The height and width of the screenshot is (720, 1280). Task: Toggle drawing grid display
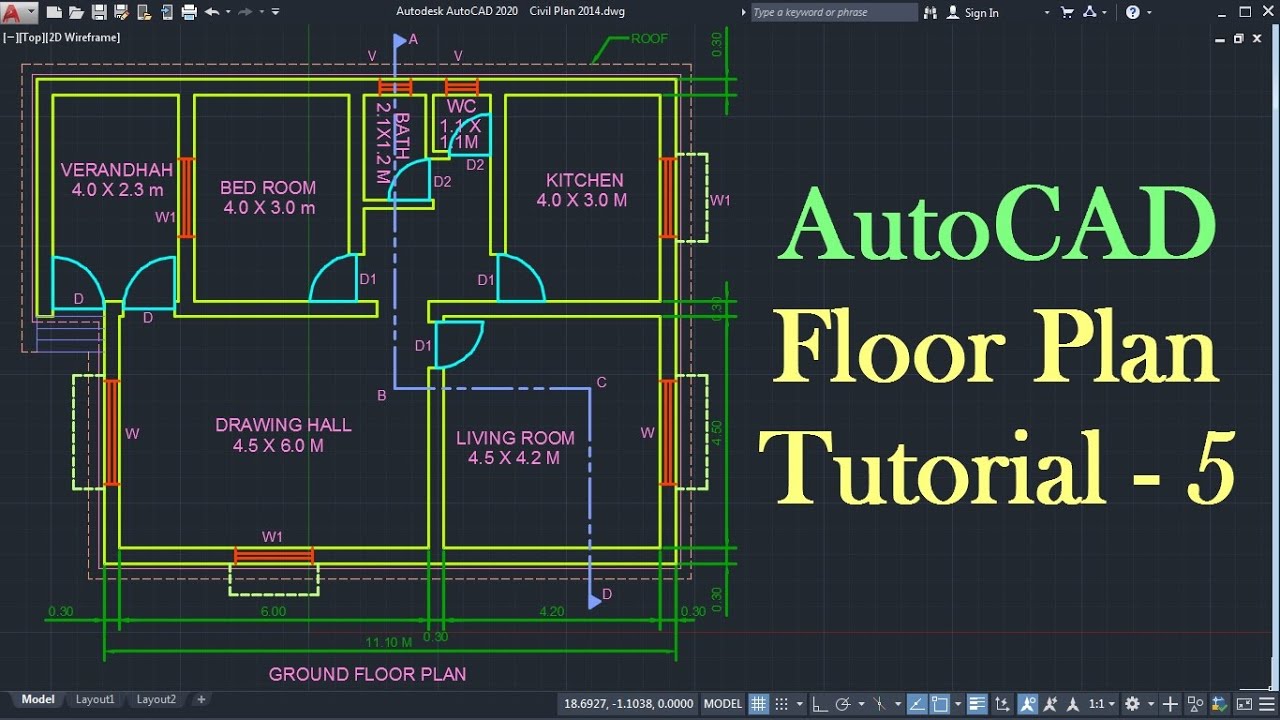pyautogui.click(x=758, y=704)
